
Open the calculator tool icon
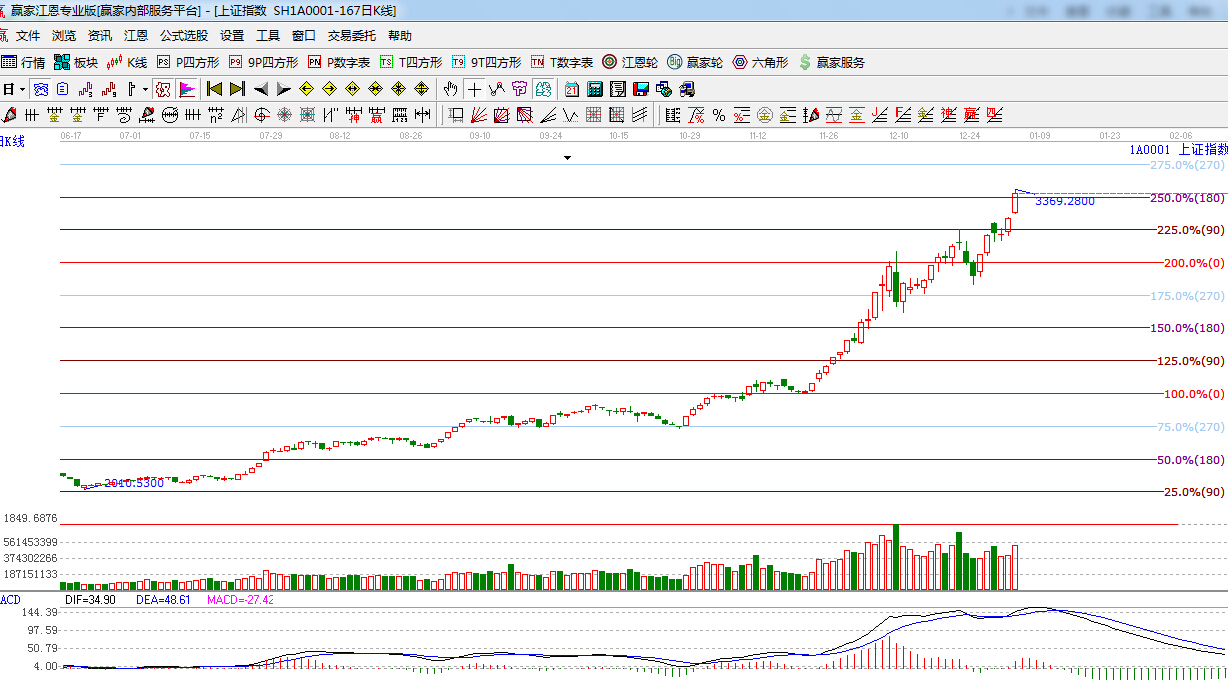point(595,89)
